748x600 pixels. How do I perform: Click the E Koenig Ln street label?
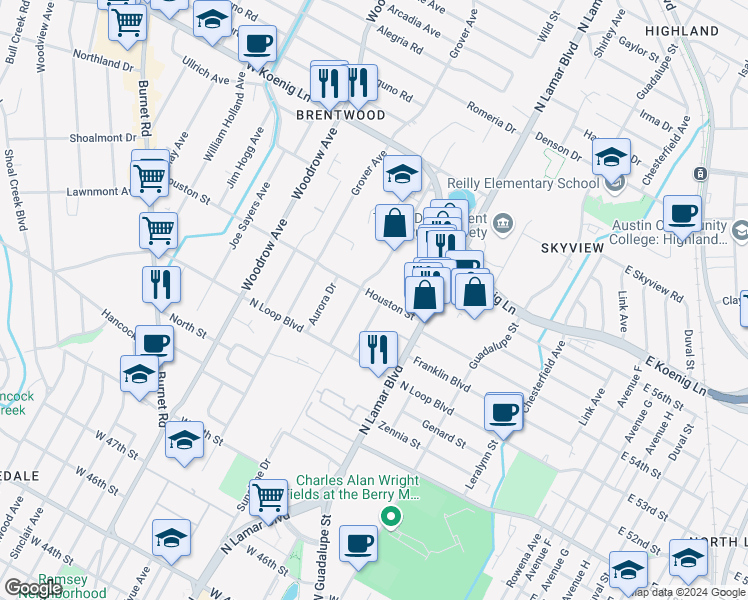[675, 375]
